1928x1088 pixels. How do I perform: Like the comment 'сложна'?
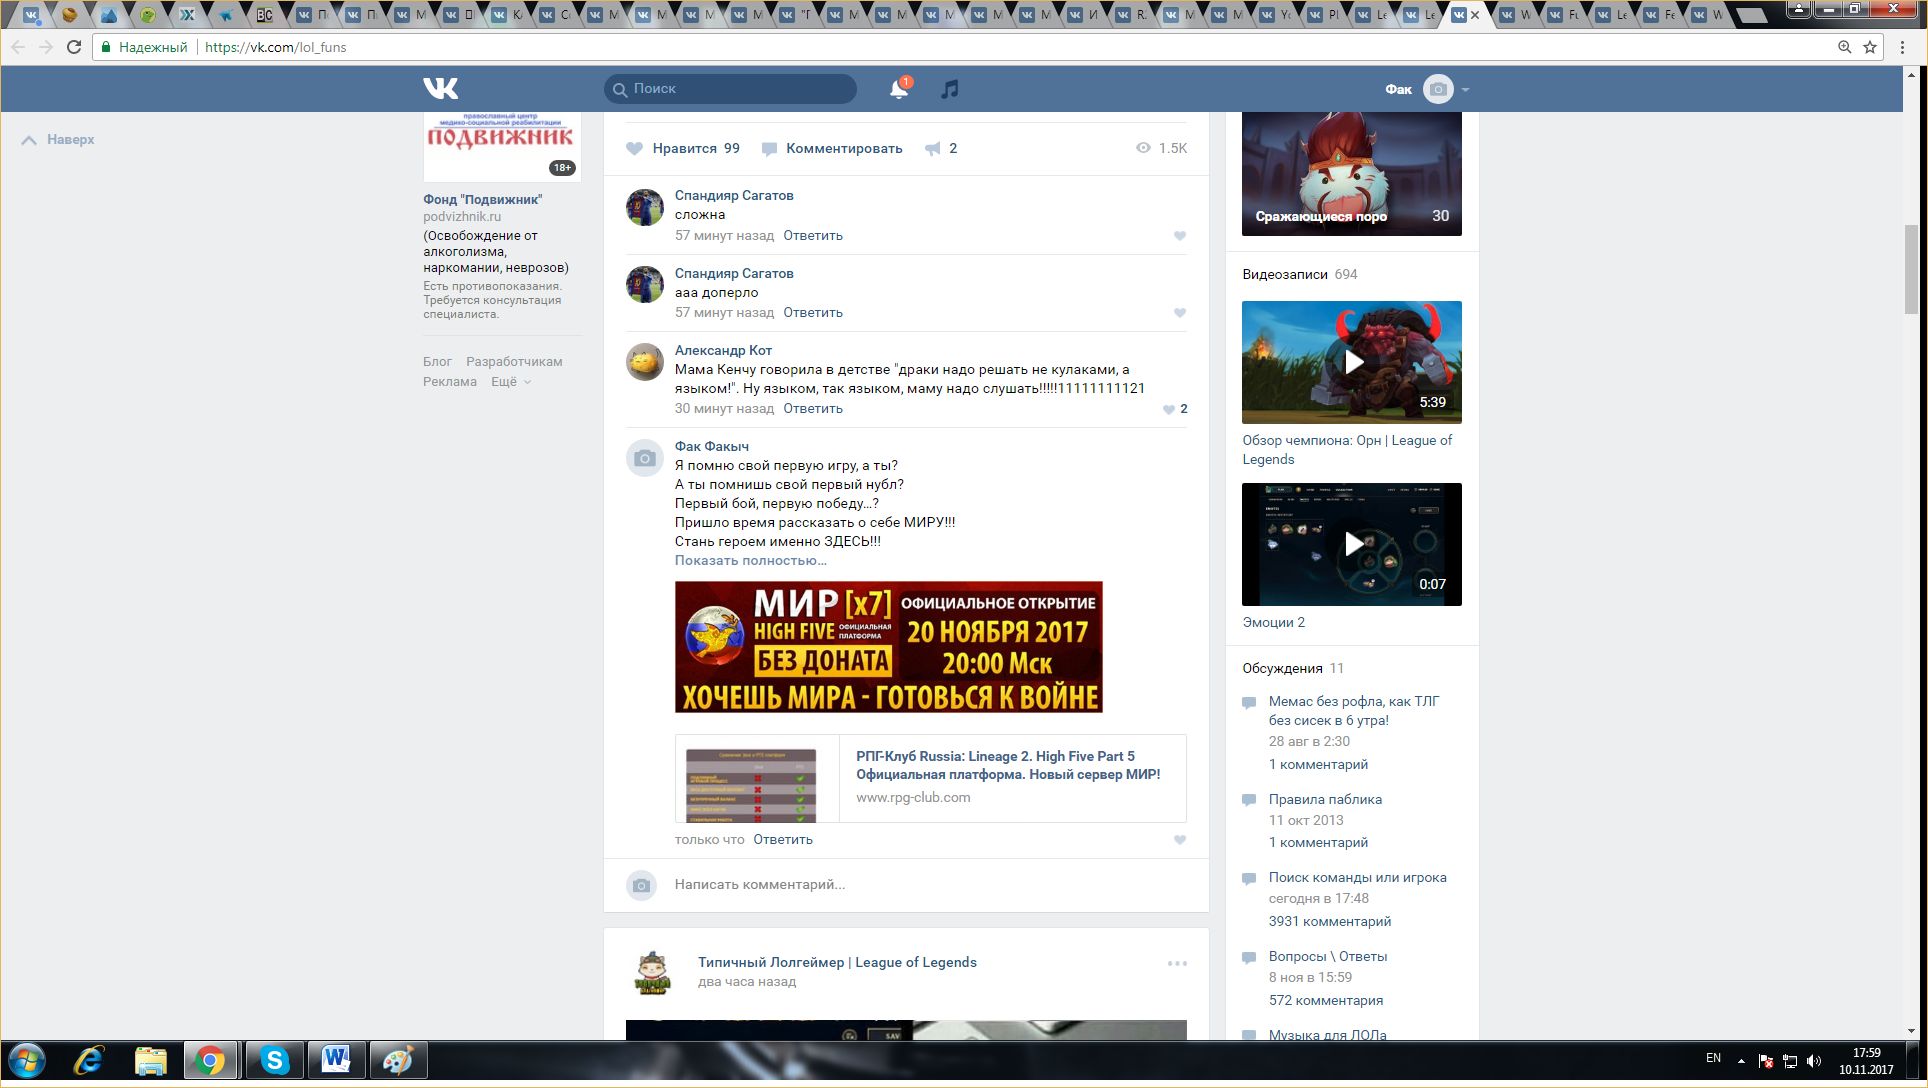1180,236
